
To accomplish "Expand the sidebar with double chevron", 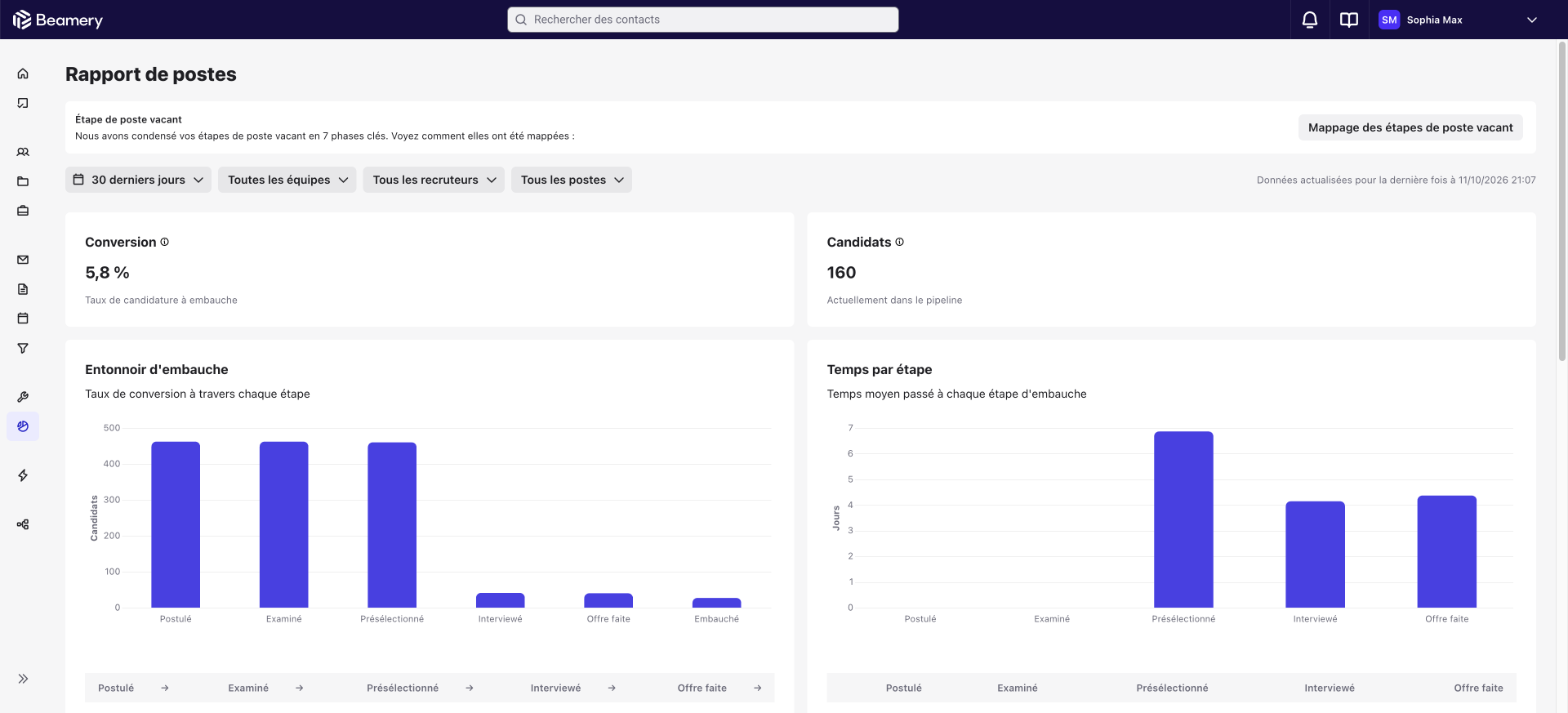I will [x=23, y=678].
